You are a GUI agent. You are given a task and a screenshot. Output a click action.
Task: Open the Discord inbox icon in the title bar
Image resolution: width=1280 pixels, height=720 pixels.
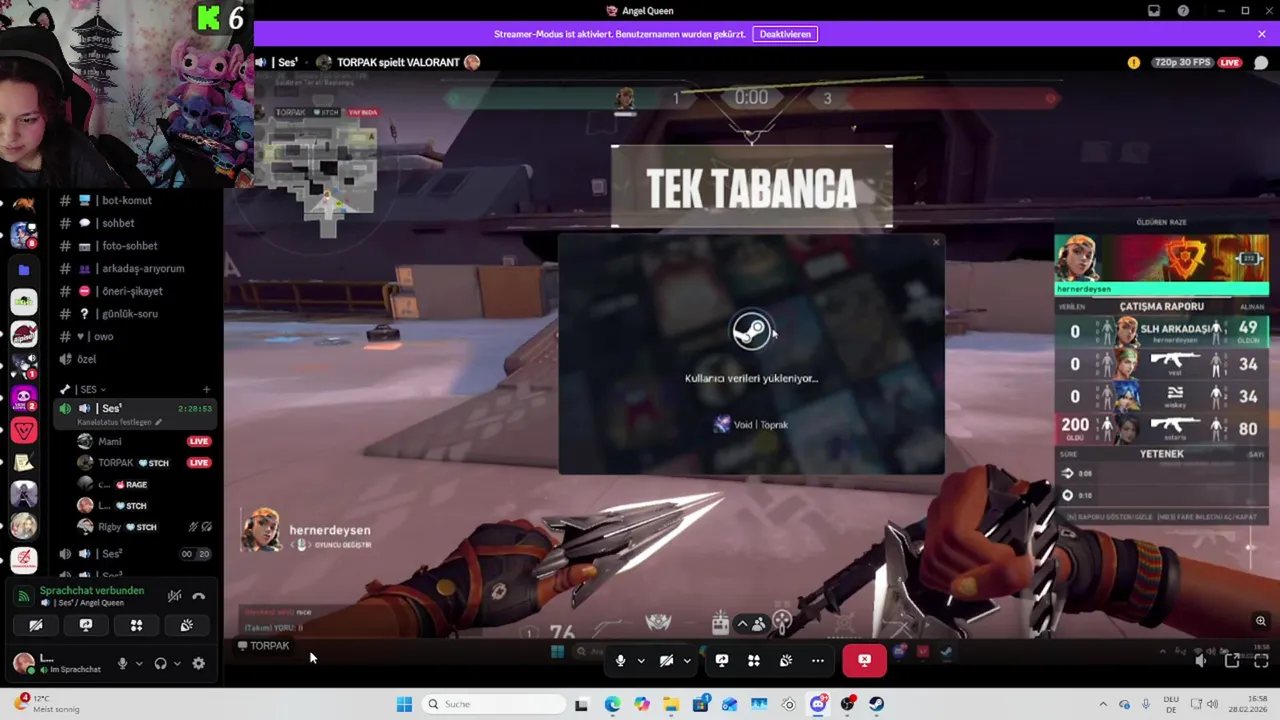pyautogui.click(x=1154, y=11)
